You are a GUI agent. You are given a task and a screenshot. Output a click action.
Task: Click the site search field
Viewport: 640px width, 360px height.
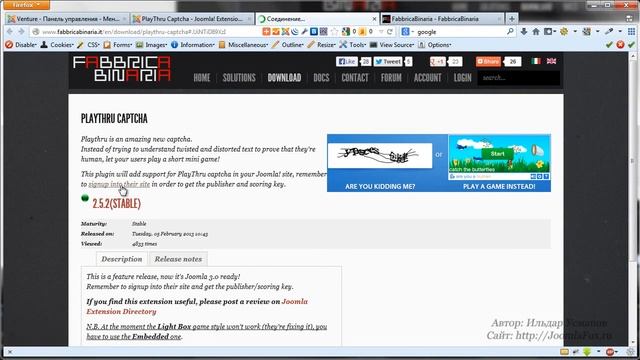click(x=518, y=78)
